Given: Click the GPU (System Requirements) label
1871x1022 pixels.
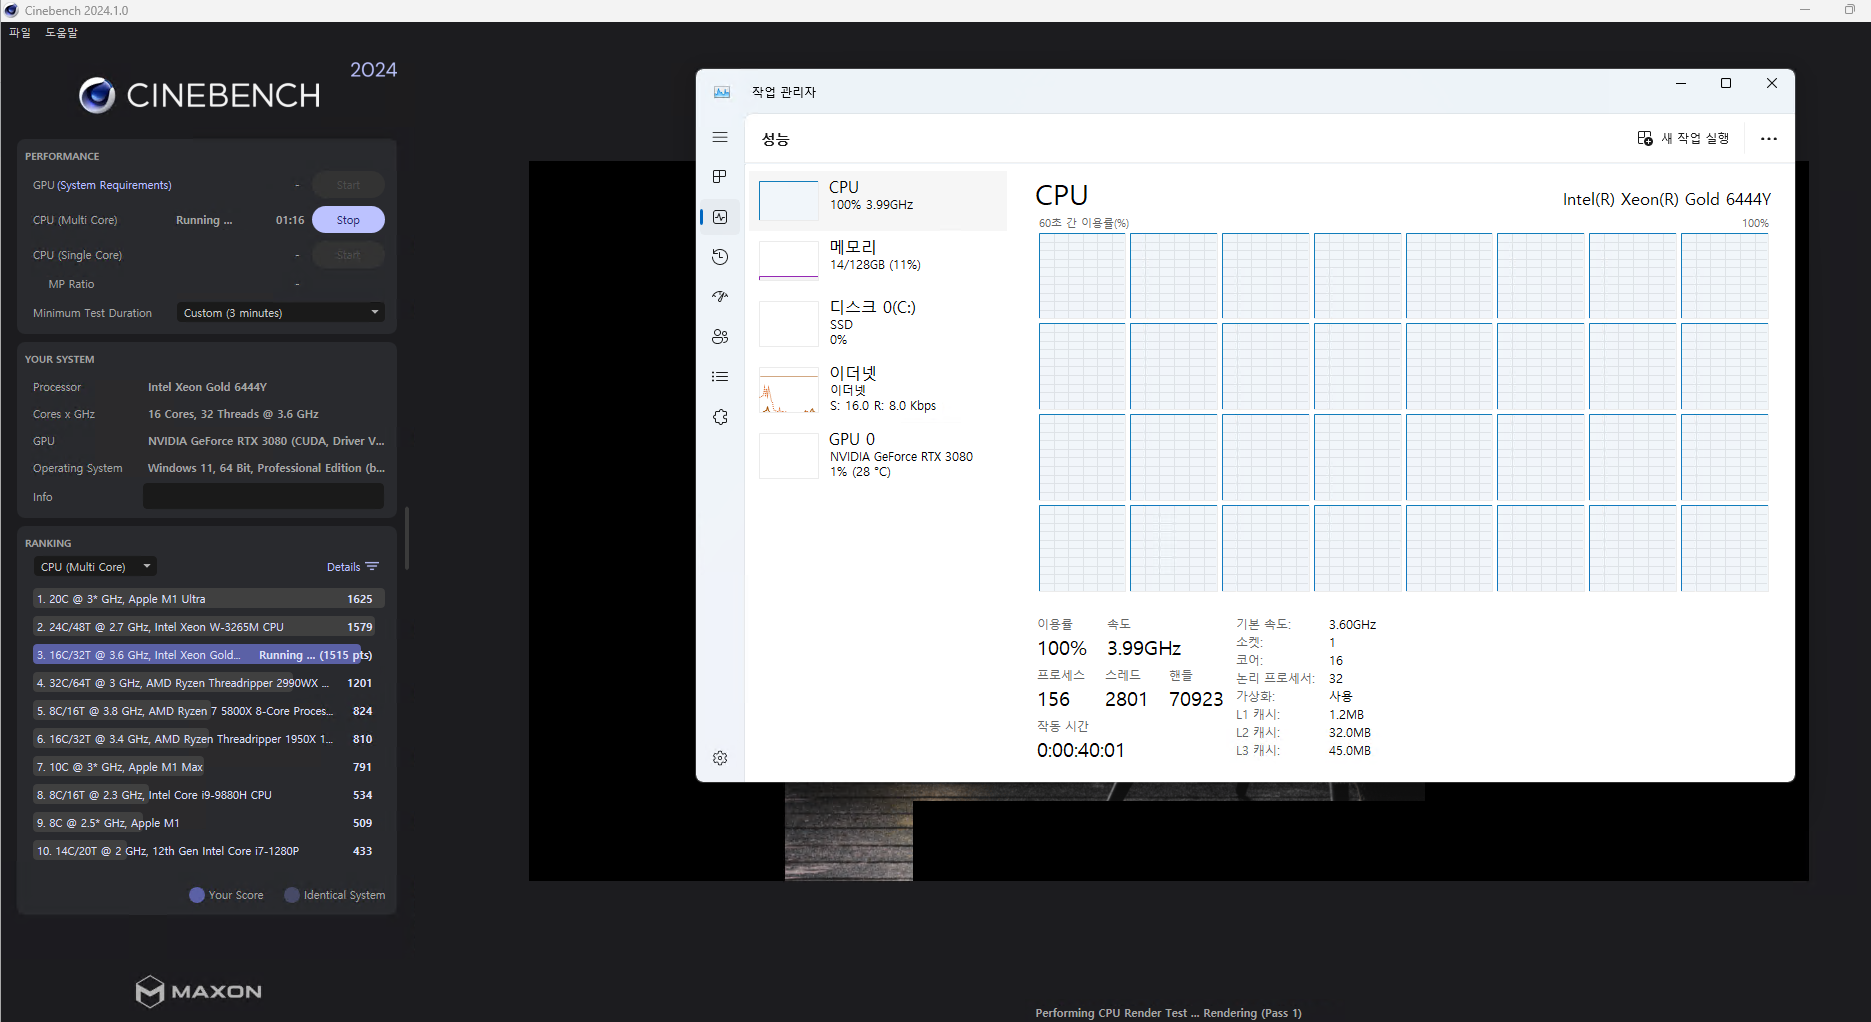Looking at the screenshot, I should click(x=102, y=185).
